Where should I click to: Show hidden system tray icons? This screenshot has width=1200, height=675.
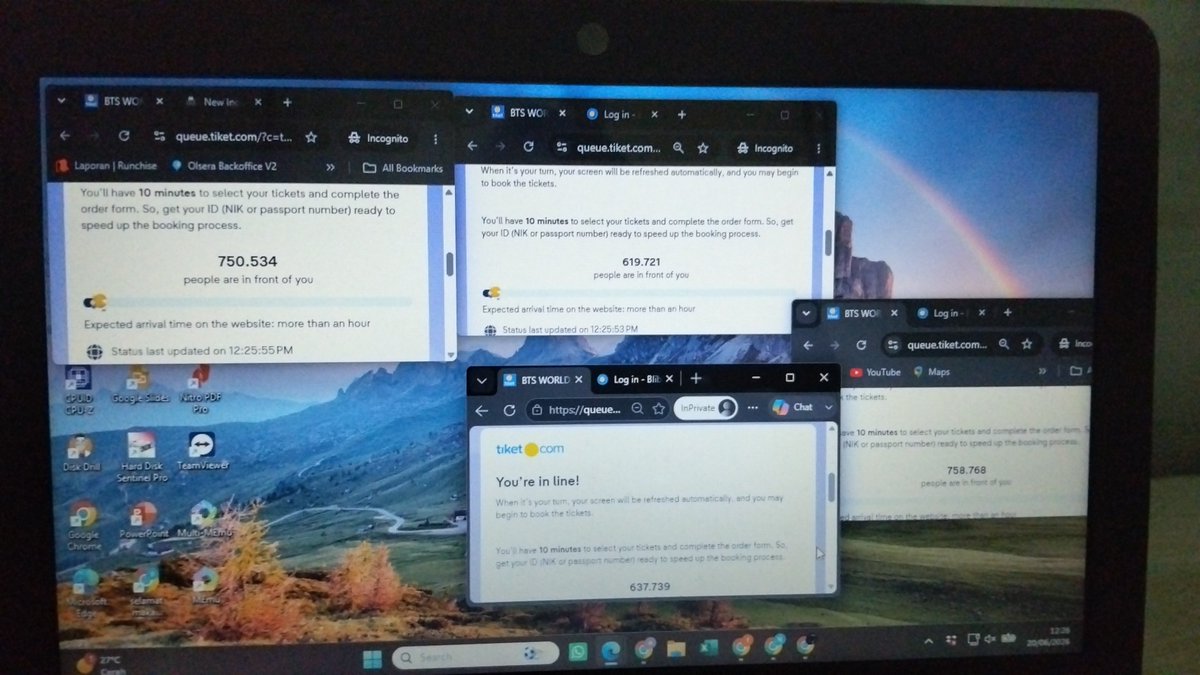pos(929,640)
